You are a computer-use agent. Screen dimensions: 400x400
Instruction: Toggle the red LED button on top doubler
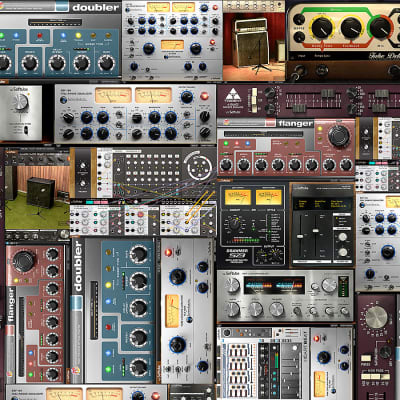coord(40,36)
